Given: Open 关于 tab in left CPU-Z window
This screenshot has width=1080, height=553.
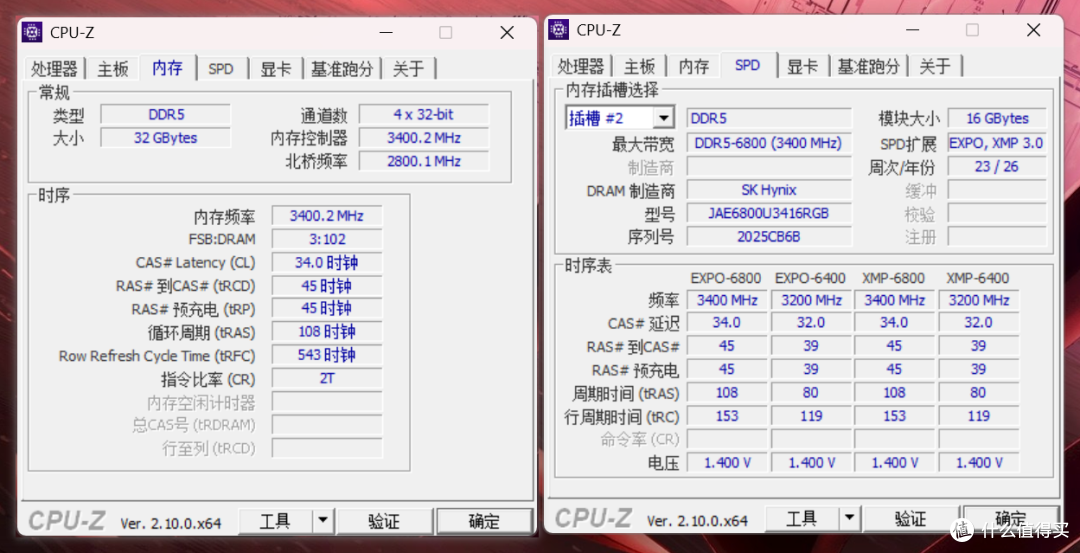Looking at the screenshot, I should (x=408, y=69).
